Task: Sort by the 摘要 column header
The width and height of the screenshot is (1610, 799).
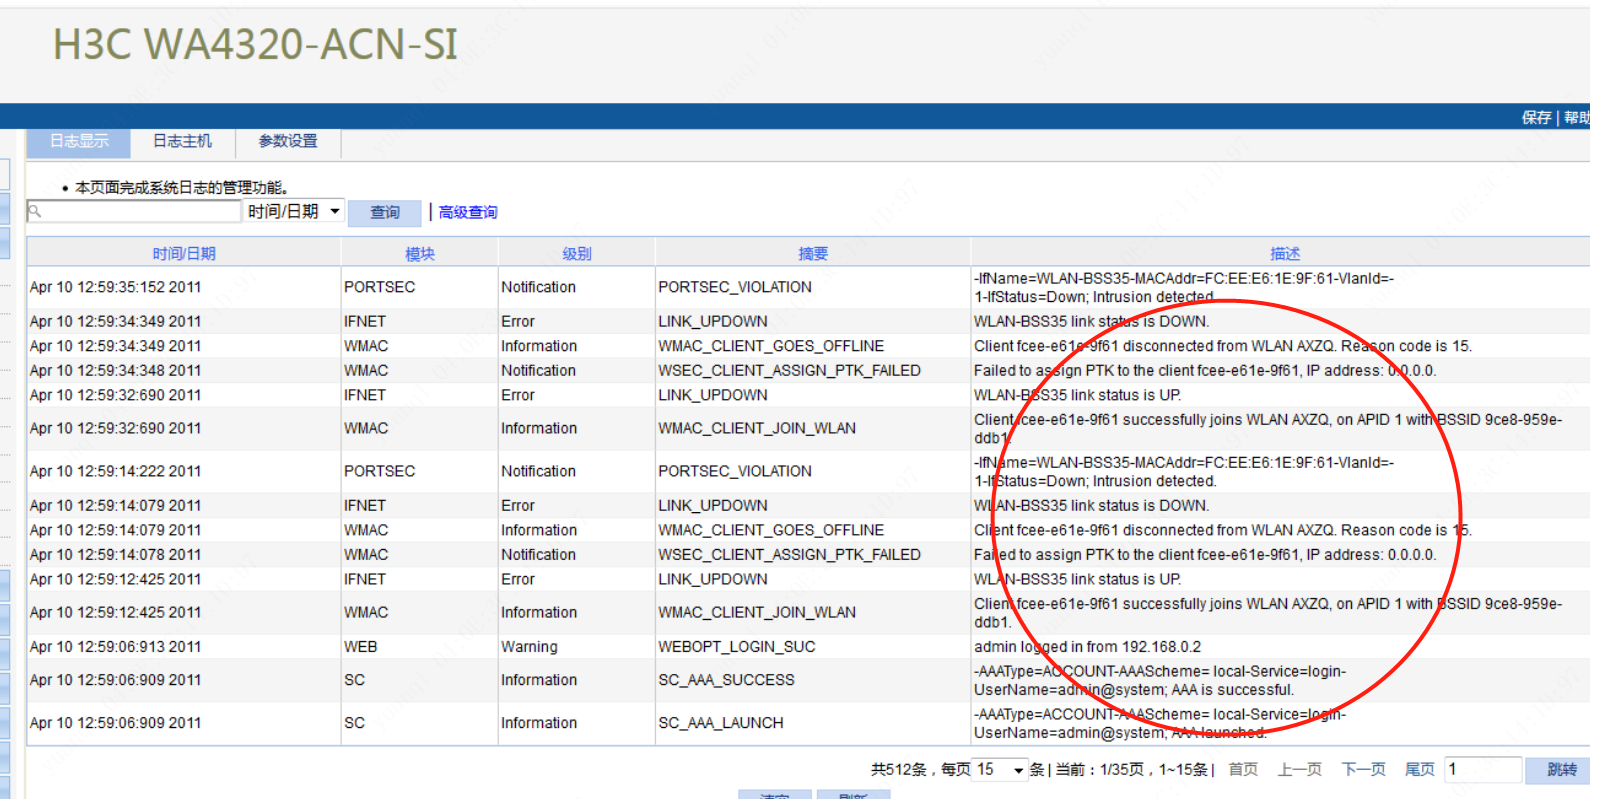Action: click(x=813, y=253)
